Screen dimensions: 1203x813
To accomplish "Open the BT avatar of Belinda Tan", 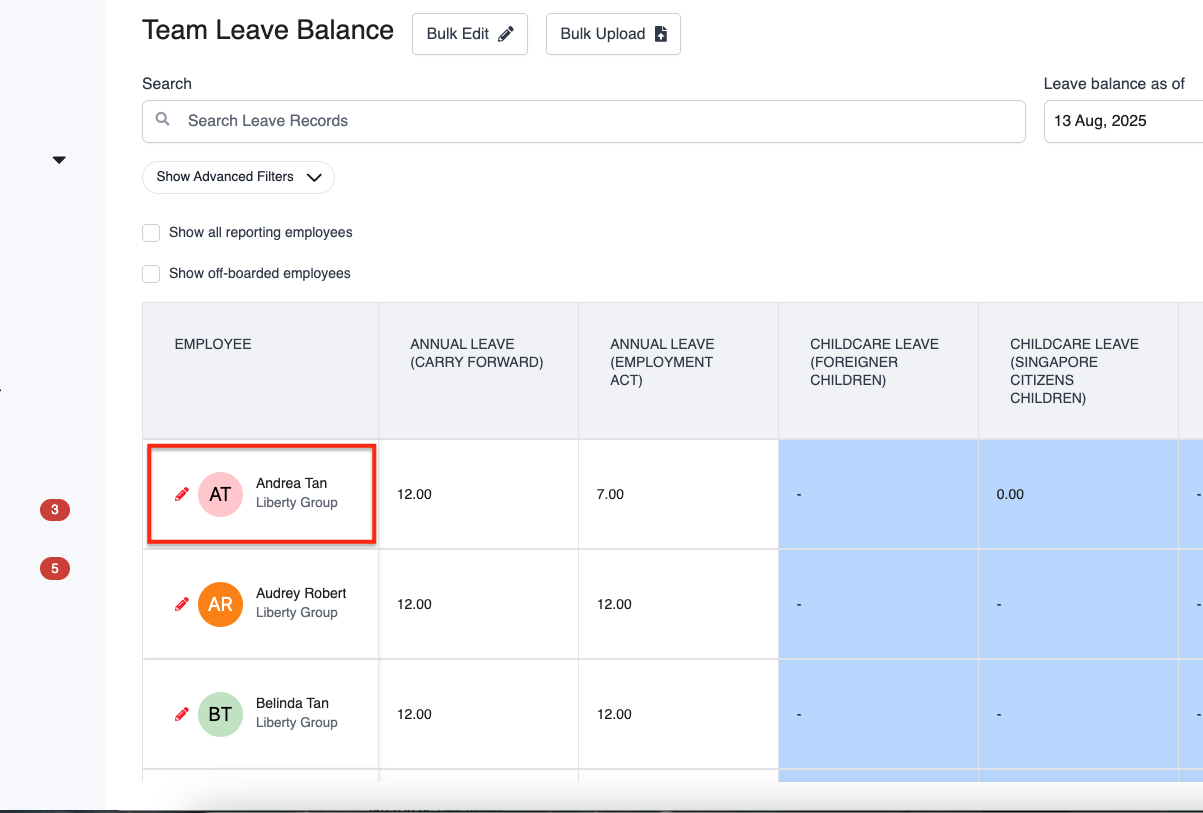I will (x=220, y=714).
